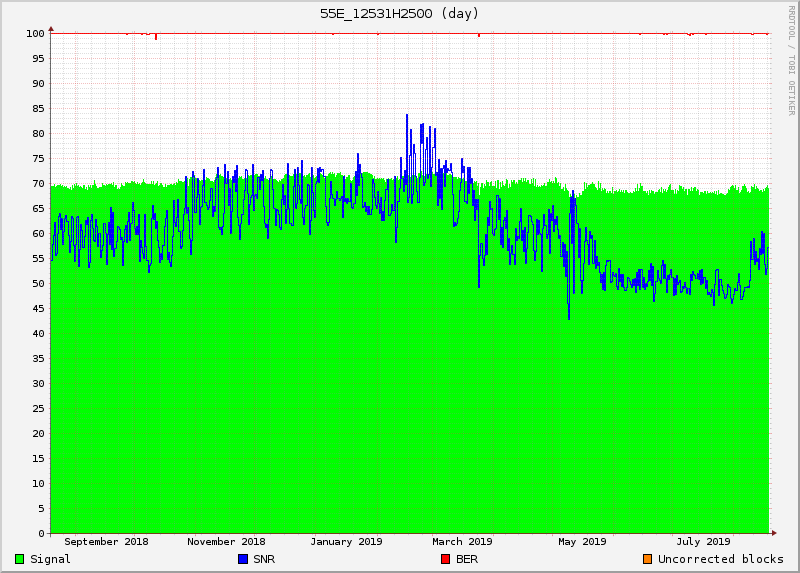Click the 55 y-axis value
This screenshot has width=800, height=573.
[38, 259]
